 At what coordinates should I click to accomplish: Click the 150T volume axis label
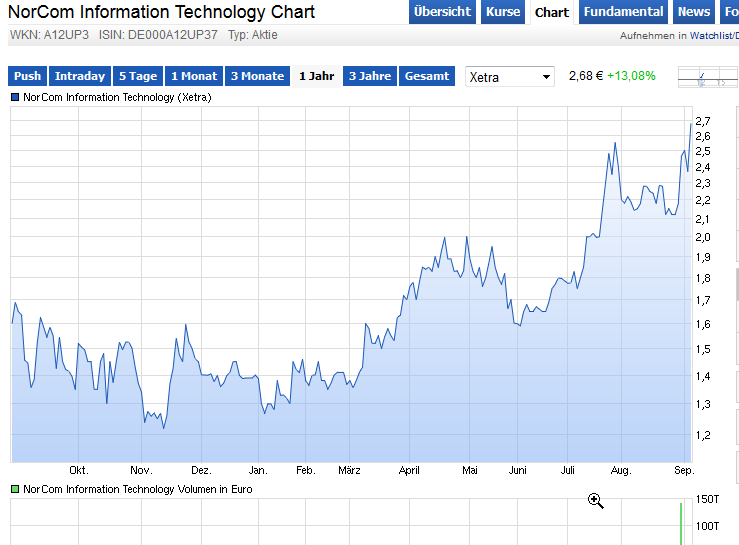pyautogui.click(x=707, y=499)
